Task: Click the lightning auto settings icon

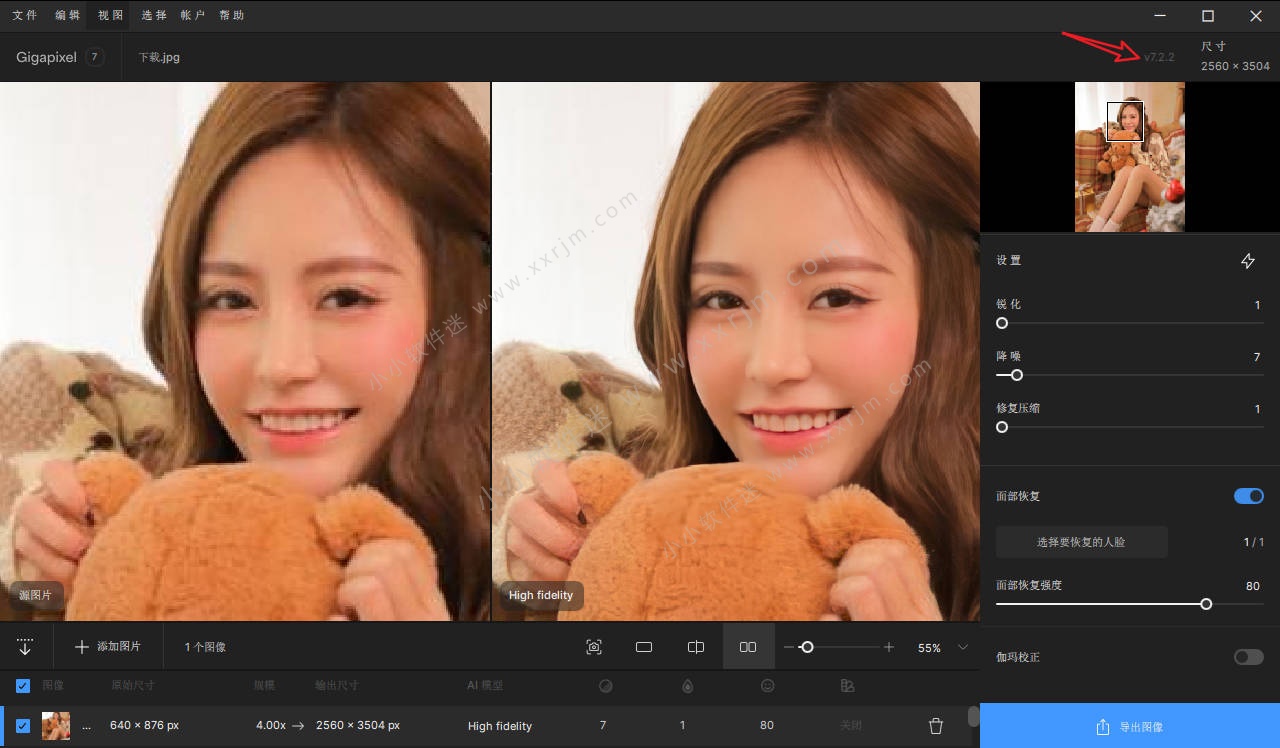Action: tap(1248, 261)
